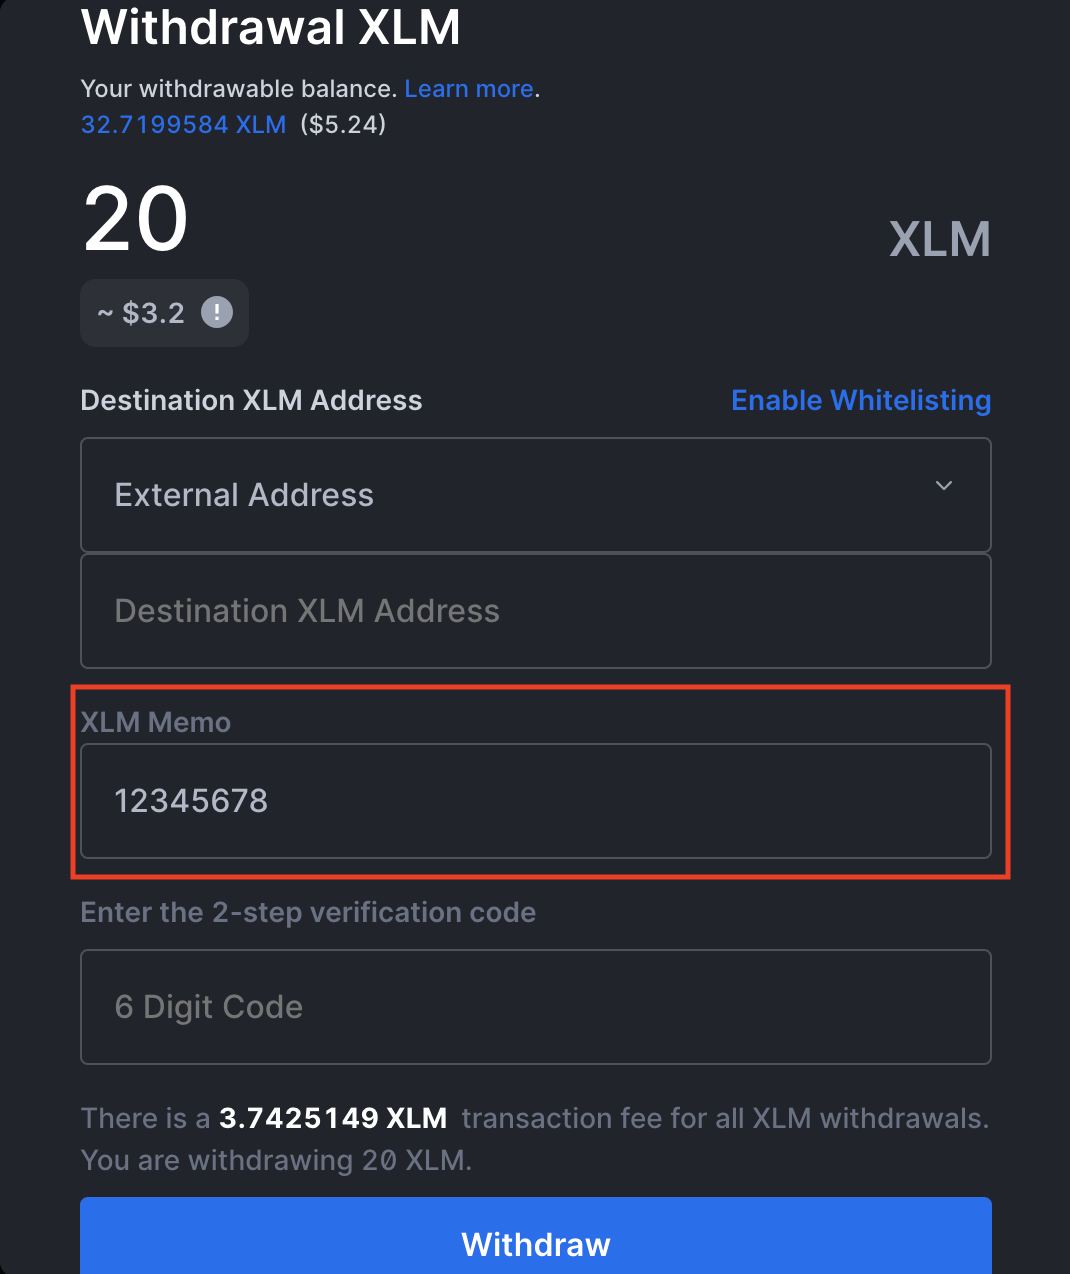The width and height of the screenshot is (1070, 1274).
Task: Focus the Destination XLM Address input
Action: pyautogui.click(x=536, y=611)
